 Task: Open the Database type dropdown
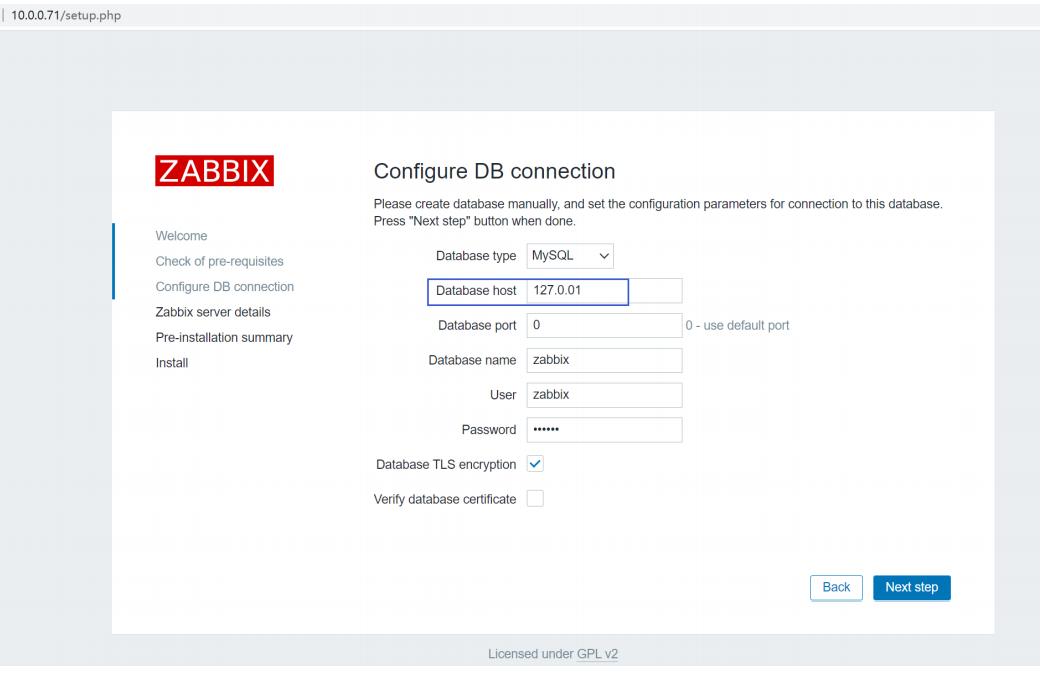pyautogui.click(x=570, y=256)
